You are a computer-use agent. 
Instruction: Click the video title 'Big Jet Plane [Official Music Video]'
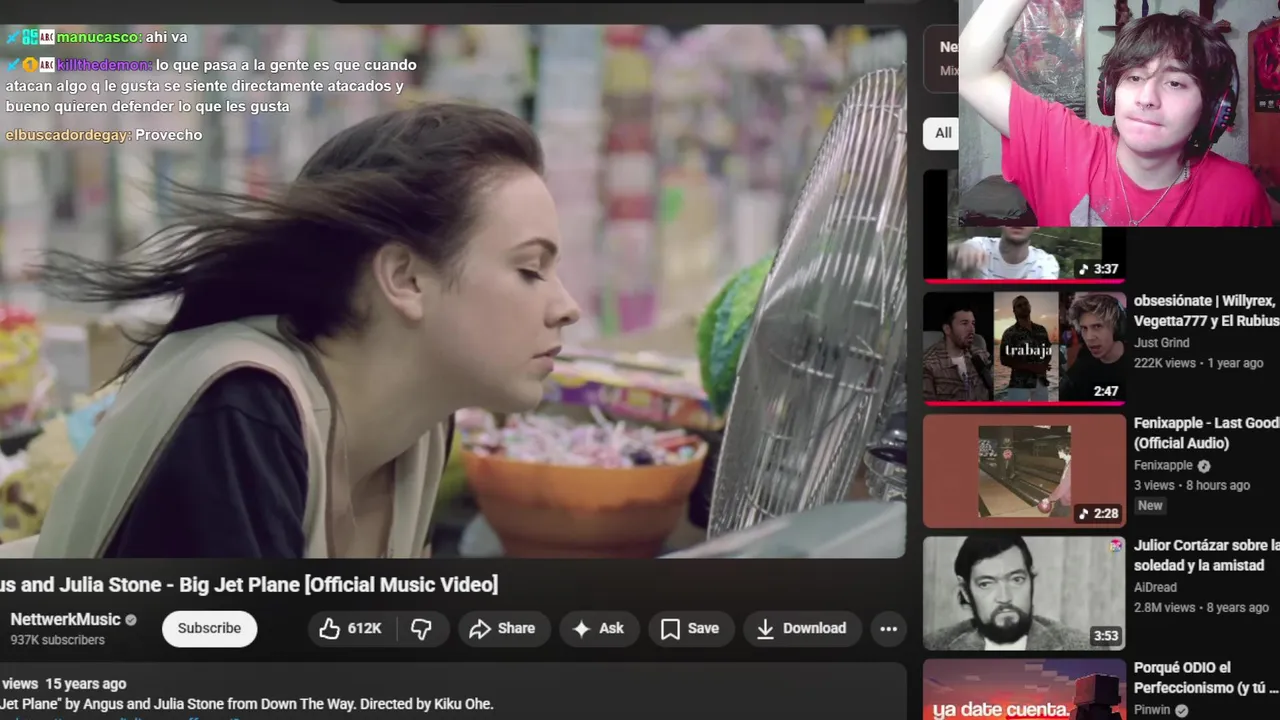click(338, 584)
